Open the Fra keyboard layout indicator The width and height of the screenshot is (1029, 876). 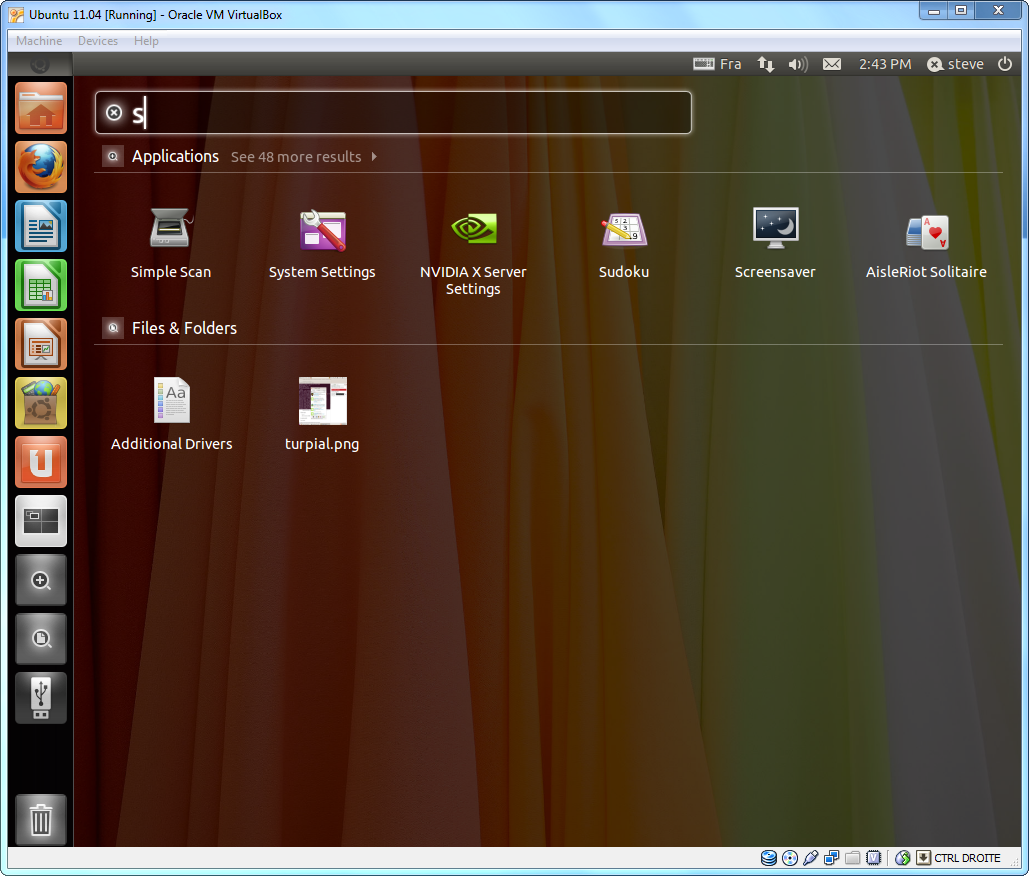[x=717, y=64]
